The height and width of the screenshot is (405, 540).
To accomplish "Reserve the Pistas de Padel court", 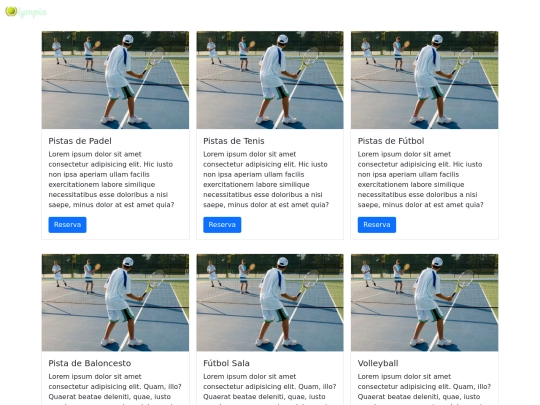I will (67, 225).
